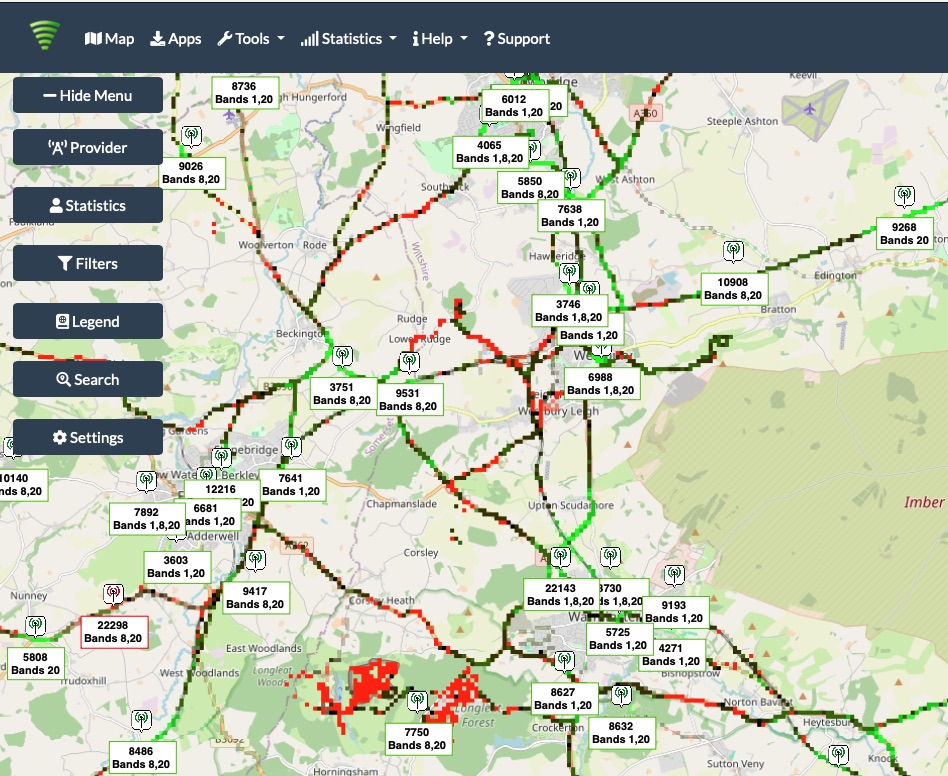This screenshot has height=776, width=948.
Task: Click the 6988 Bands 1,8,20 label
Action: [x=600, y=382]
